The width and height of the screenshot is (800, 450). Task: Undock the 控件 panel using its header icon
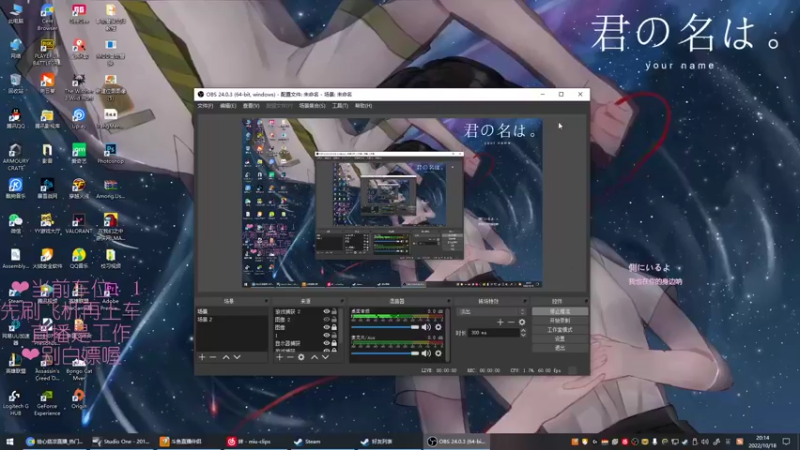(x=586, y=302)
